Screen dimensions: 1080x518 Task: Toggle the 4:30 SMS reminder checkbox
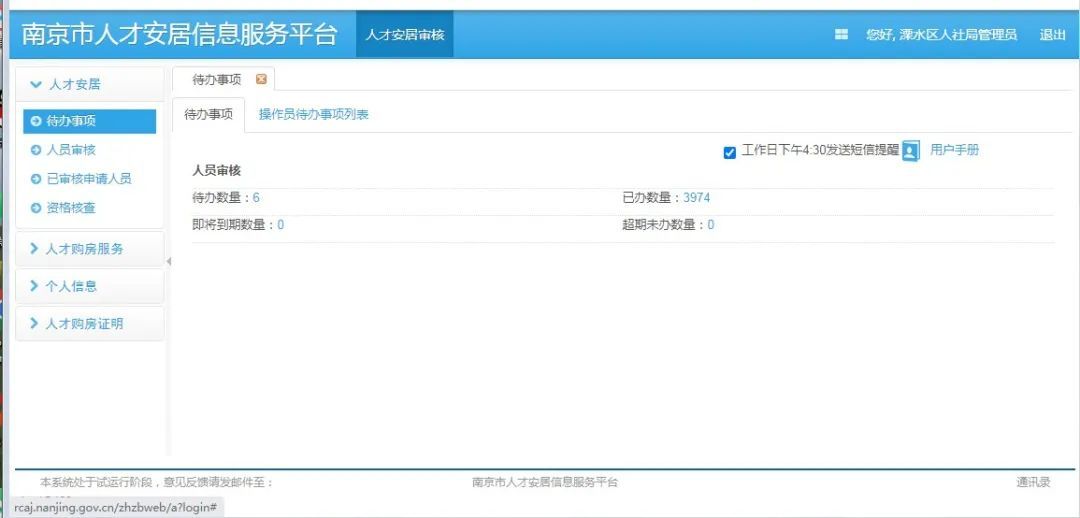pos(730,153)
